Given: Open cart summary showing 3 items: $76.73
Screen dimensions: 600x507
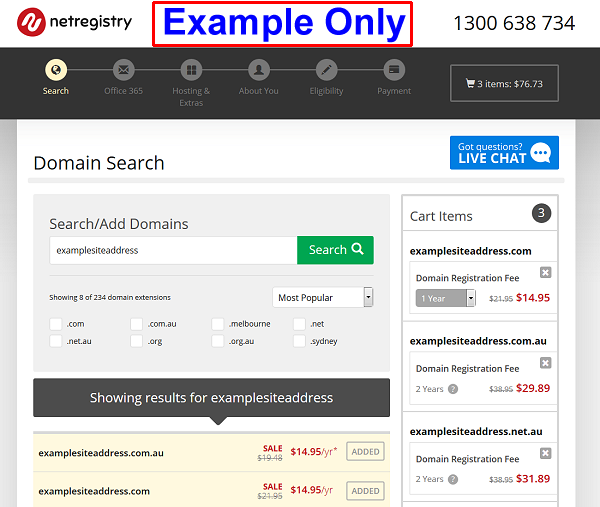Looking at the screenshot, I should (504, 84).
